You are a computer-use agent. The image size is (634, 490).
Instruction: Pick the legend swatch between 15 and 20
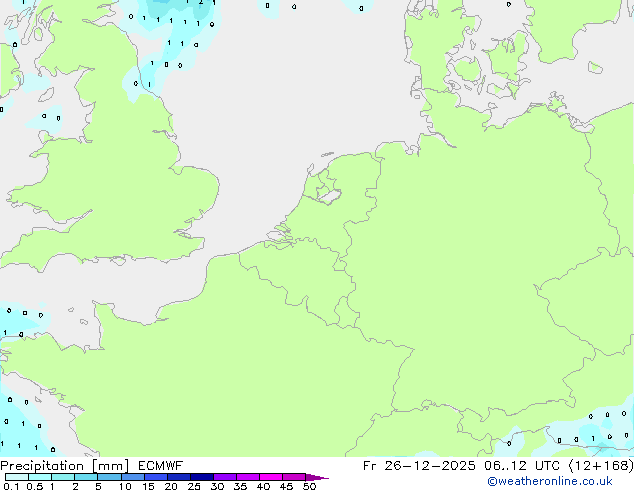point(156,477)
